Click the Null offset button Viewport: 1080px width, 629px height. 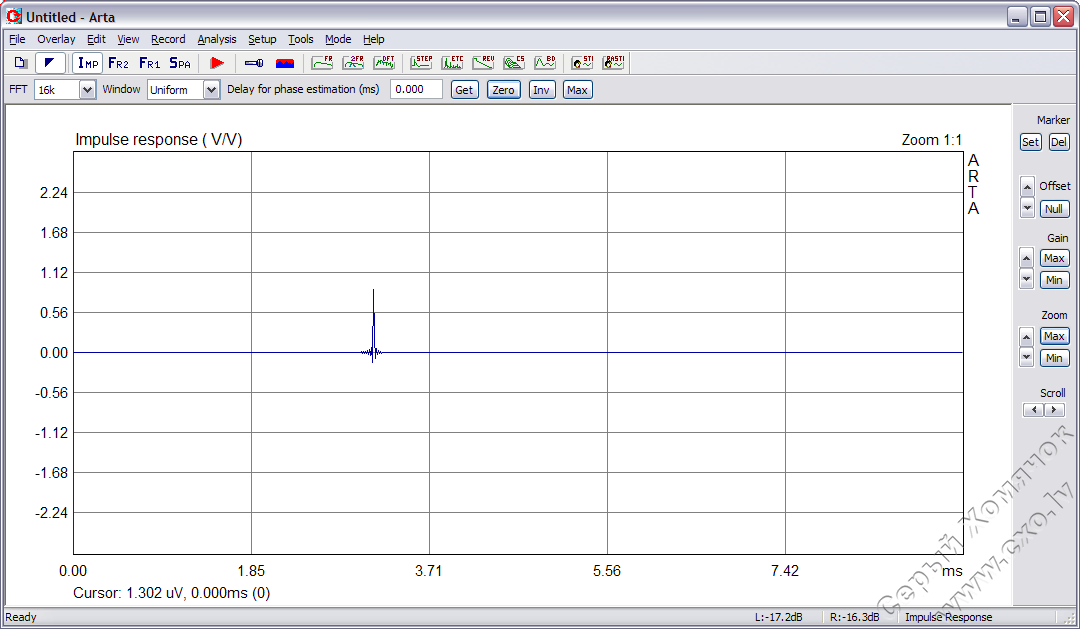pyautogui.click(x=1054, y=209)
